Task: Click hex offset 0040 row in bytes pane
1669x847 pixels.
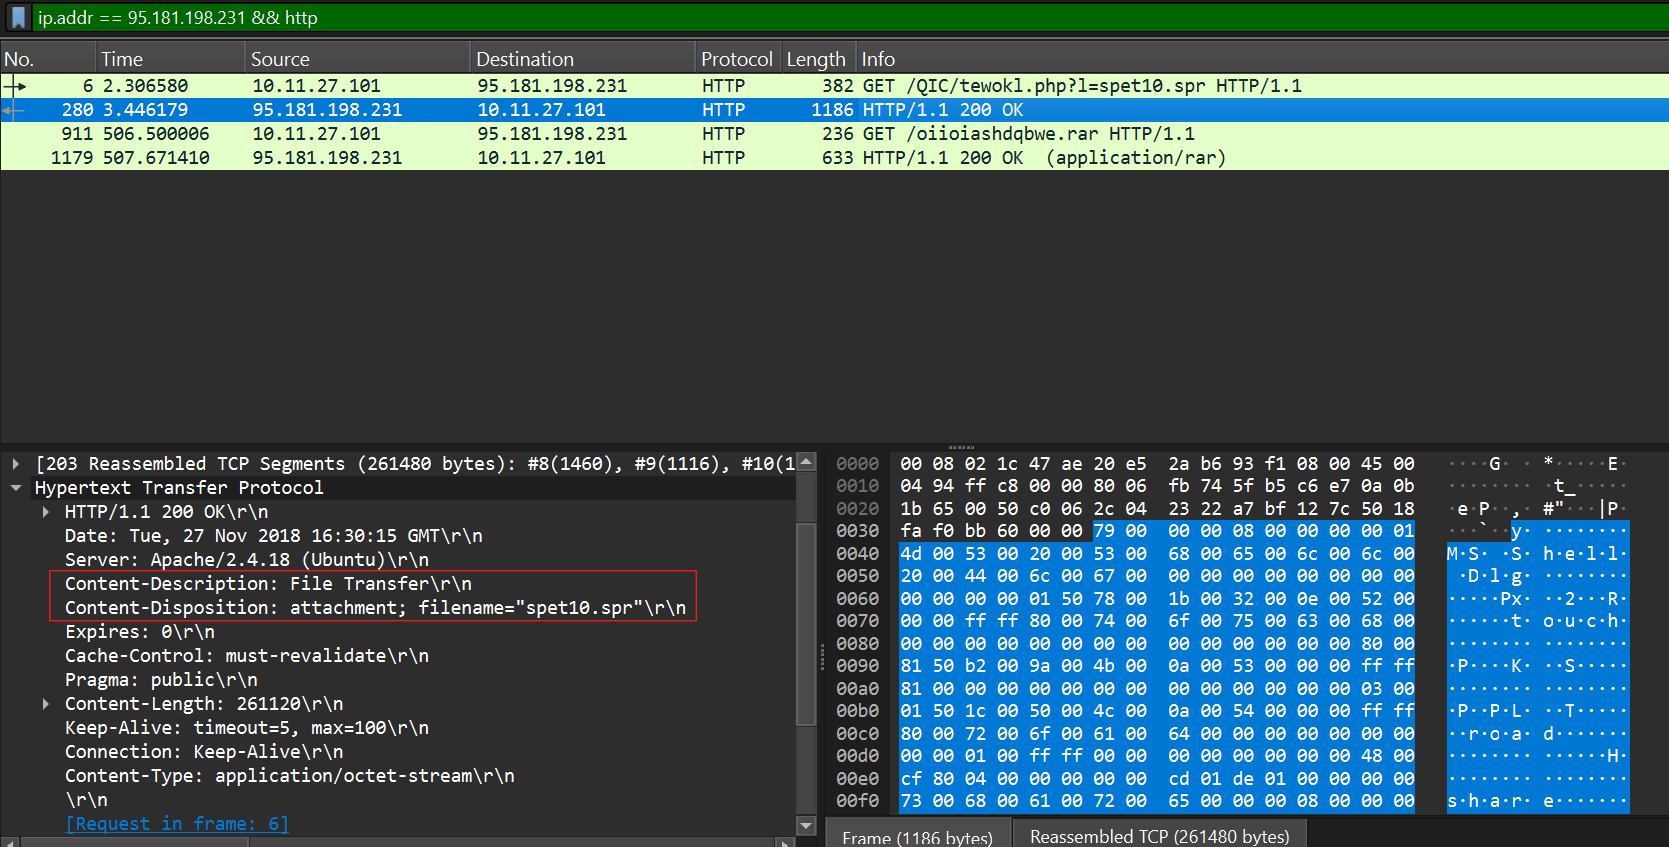Action: [857, 554]
